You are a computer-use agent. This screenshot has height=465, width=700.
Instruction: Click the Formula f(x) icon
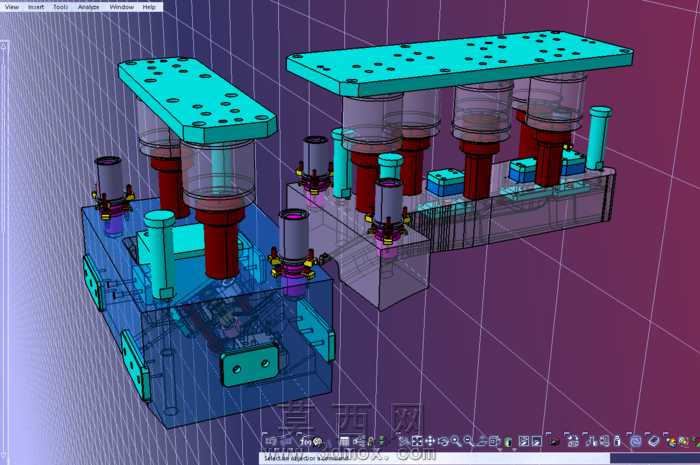pos(305,441)
